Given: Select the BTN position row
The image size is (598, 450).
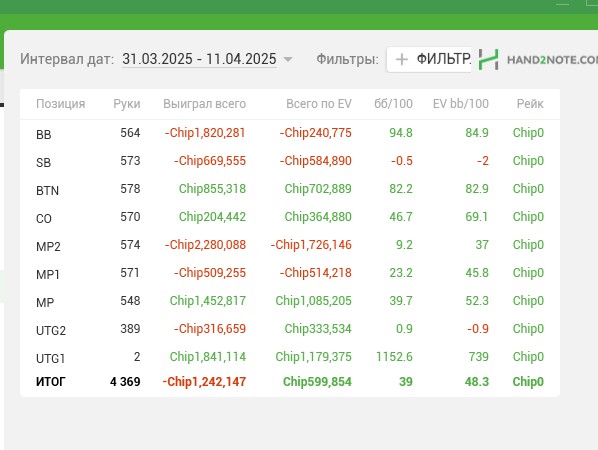Looking at the screenshot, I should pos(290,189).
